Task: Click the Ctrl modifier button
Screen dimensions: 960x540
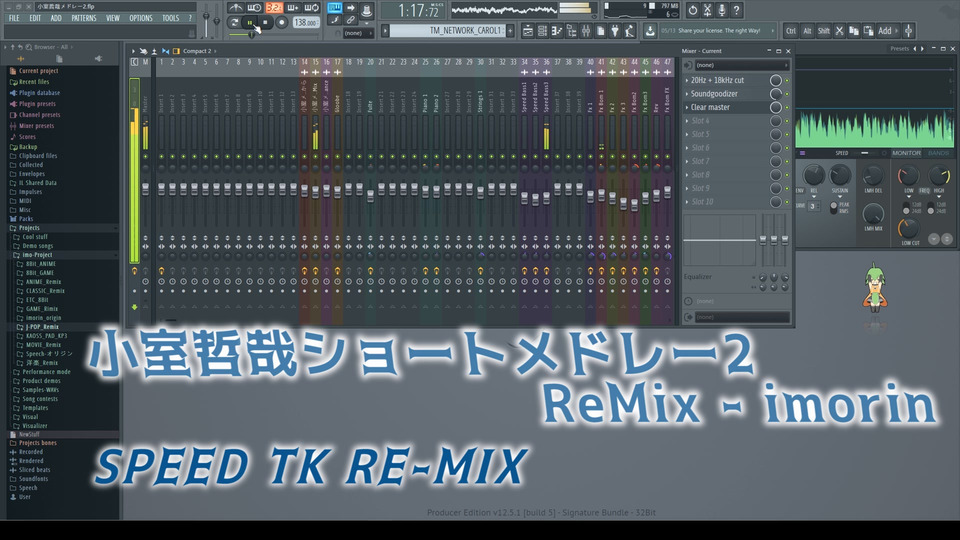Action: [791, 31]
